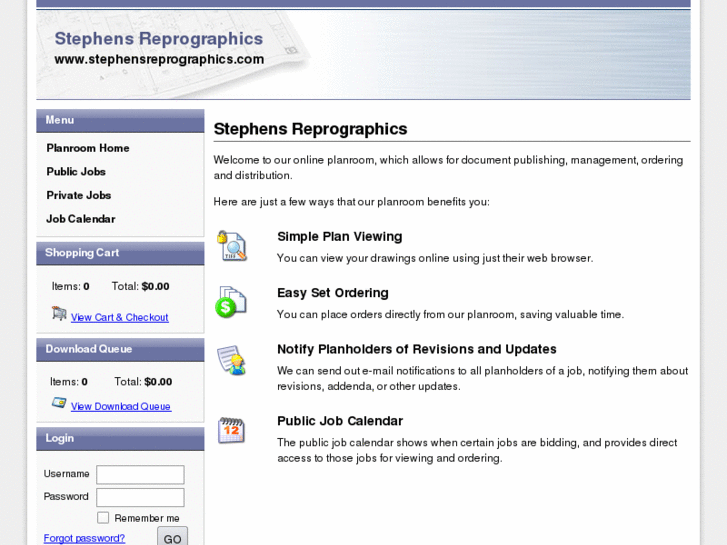Click Simple Plan Viewing heading
Viewport: 727px width, 545px height.
[x=339, y=237]
